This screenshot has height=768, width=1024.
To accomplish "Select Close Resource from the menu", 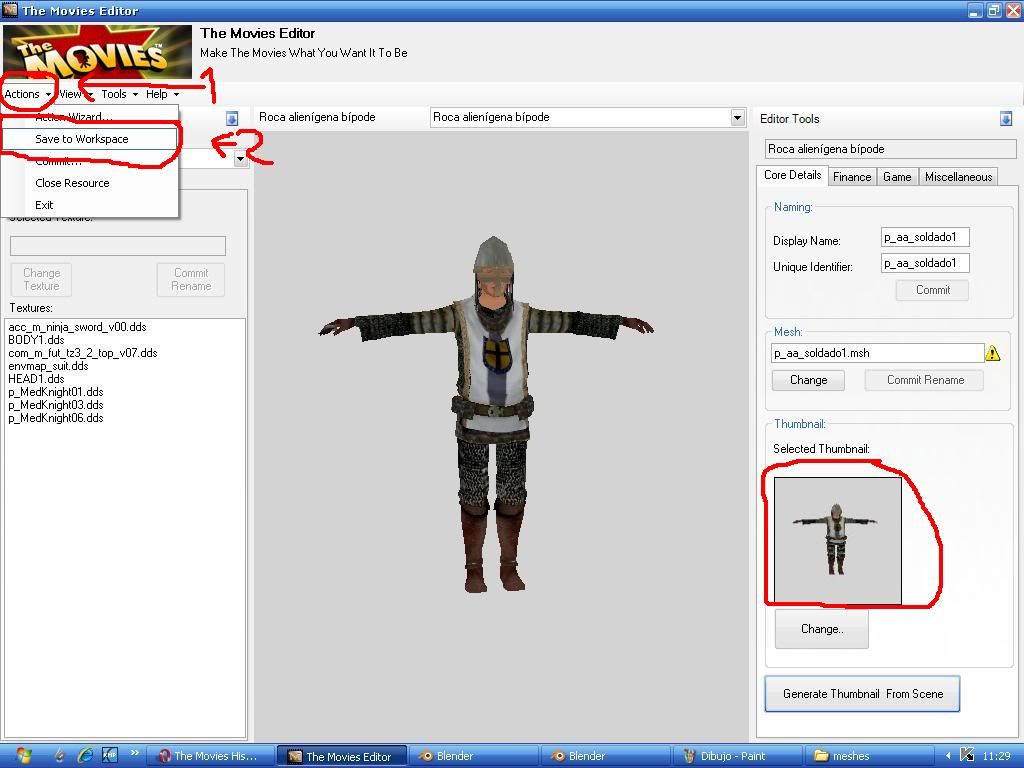I will [x=89, y=183].
